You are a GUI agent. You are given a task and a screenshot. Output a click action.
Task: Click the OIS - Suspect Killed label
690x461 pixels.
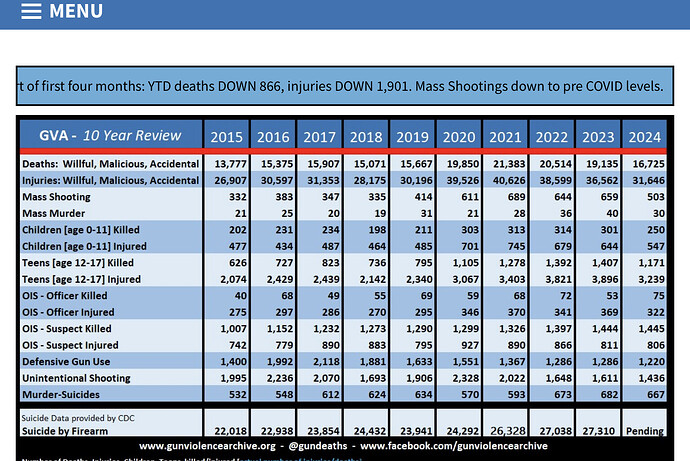[67, 329]
